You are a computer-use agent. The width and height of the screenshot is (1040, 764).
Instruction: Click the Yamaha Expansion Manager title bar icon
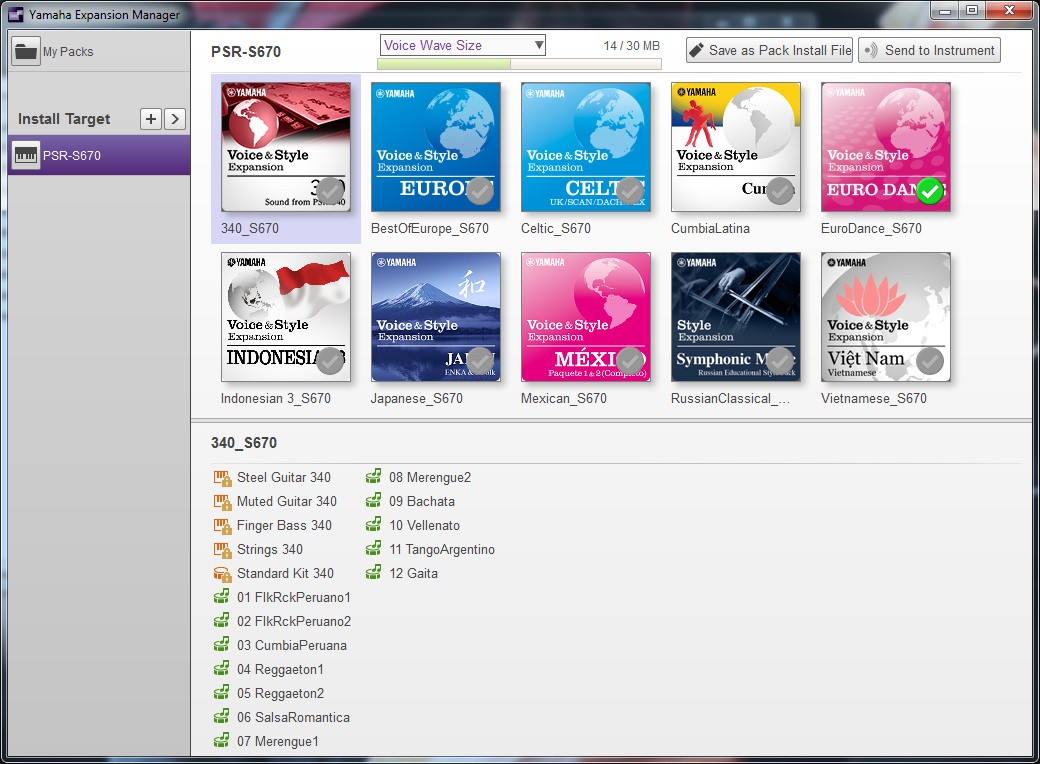pos(15,14)
